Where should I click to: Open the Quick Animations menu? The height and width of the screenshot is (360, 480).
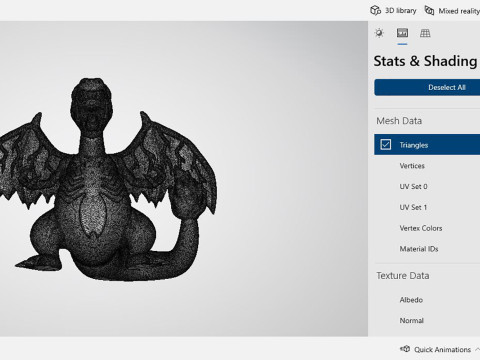pos(440,349)
